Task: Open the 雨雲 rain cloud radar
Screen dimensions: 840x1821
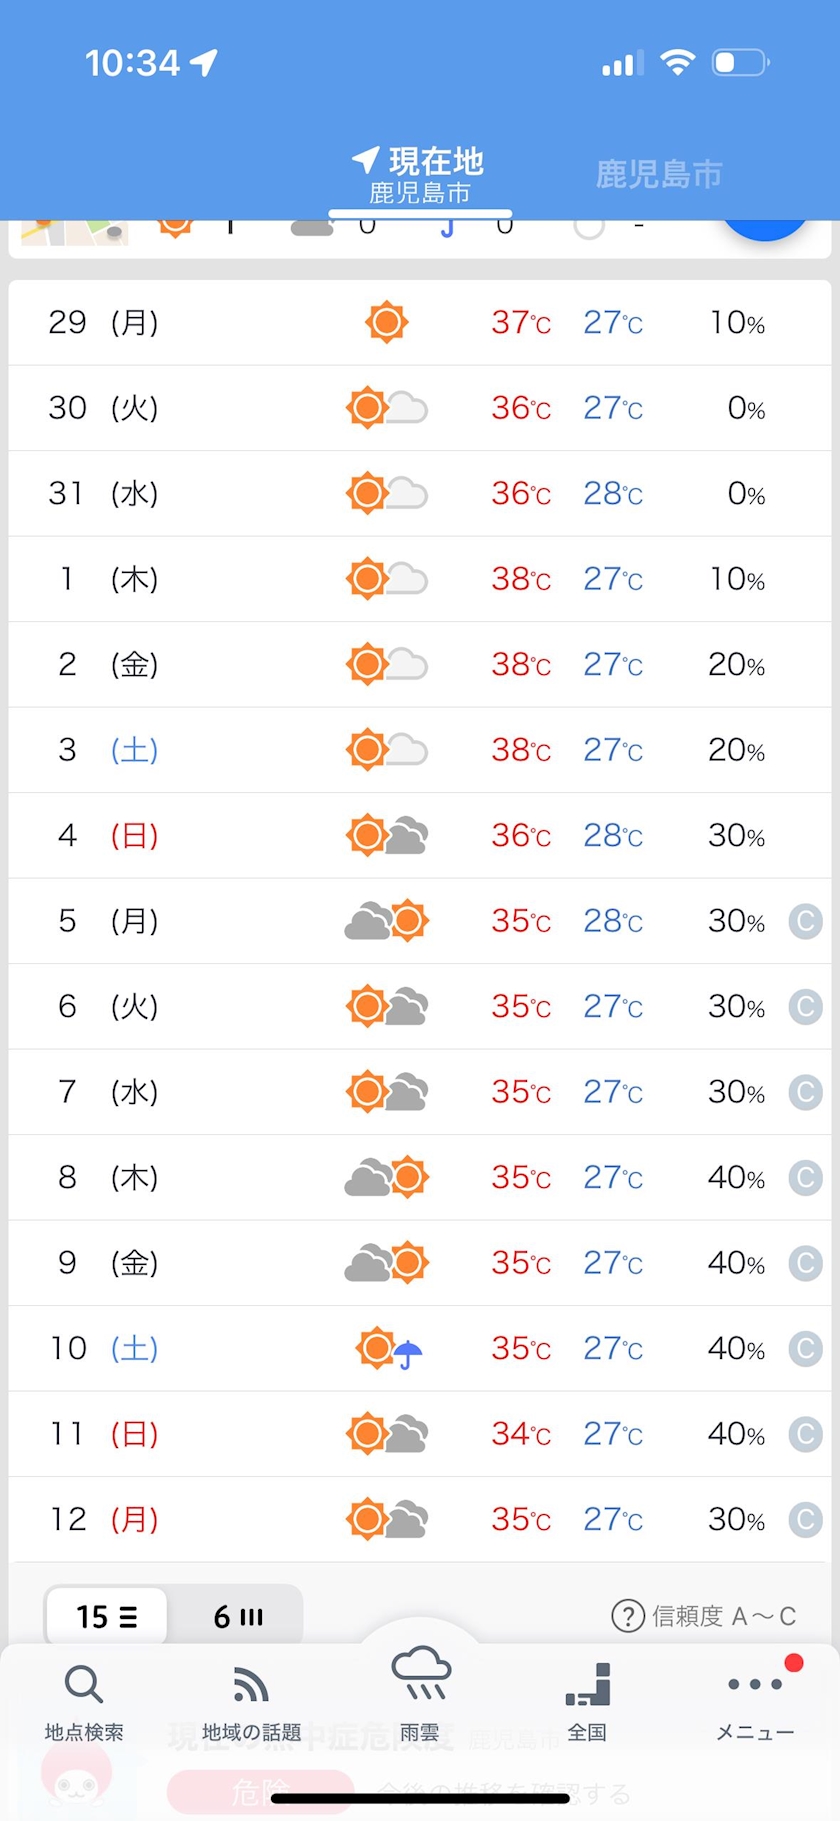Action: (x=420, y=1693)
